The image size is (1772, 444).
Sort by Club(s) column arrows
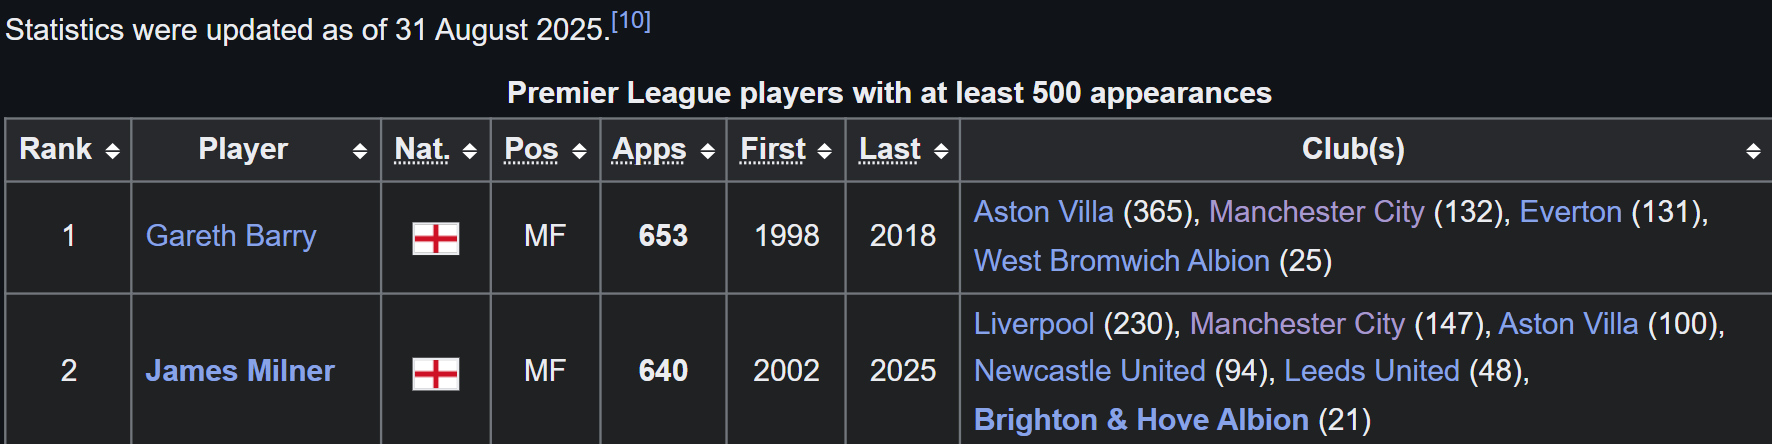pyautogui.click(x=1753, y=151)
